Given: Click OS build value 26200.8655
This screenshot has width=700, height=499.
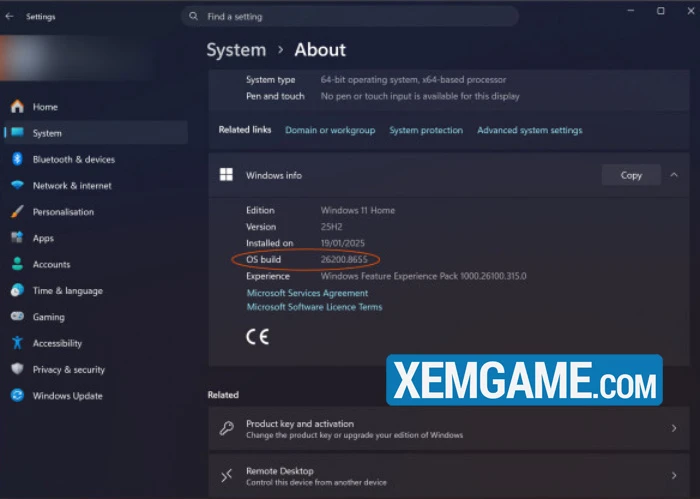Looking at the screenshot, I should [344, 259].
